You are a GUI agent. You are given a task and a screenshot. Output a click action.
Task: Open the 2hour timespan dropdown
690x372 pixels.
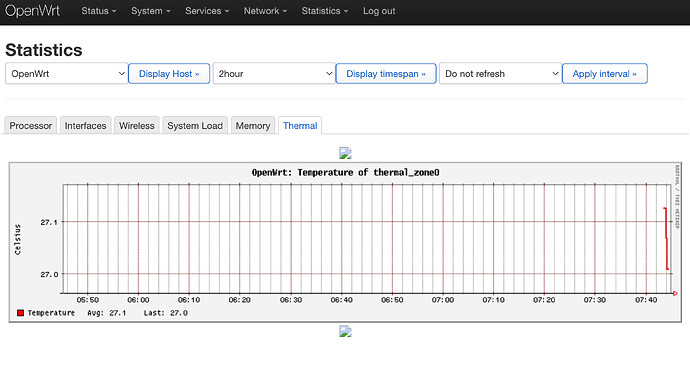point(274,74)
